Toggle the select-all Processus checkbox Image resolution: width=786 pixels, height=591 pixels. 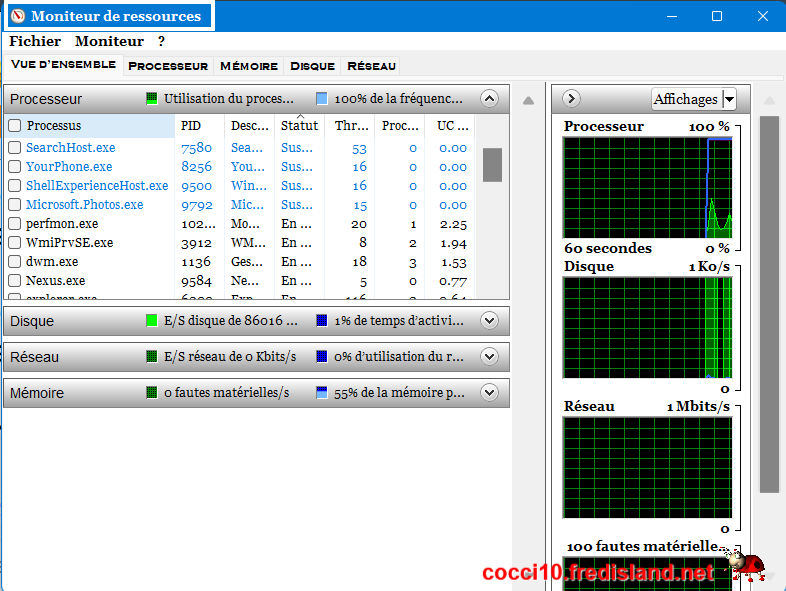(15, 125)
